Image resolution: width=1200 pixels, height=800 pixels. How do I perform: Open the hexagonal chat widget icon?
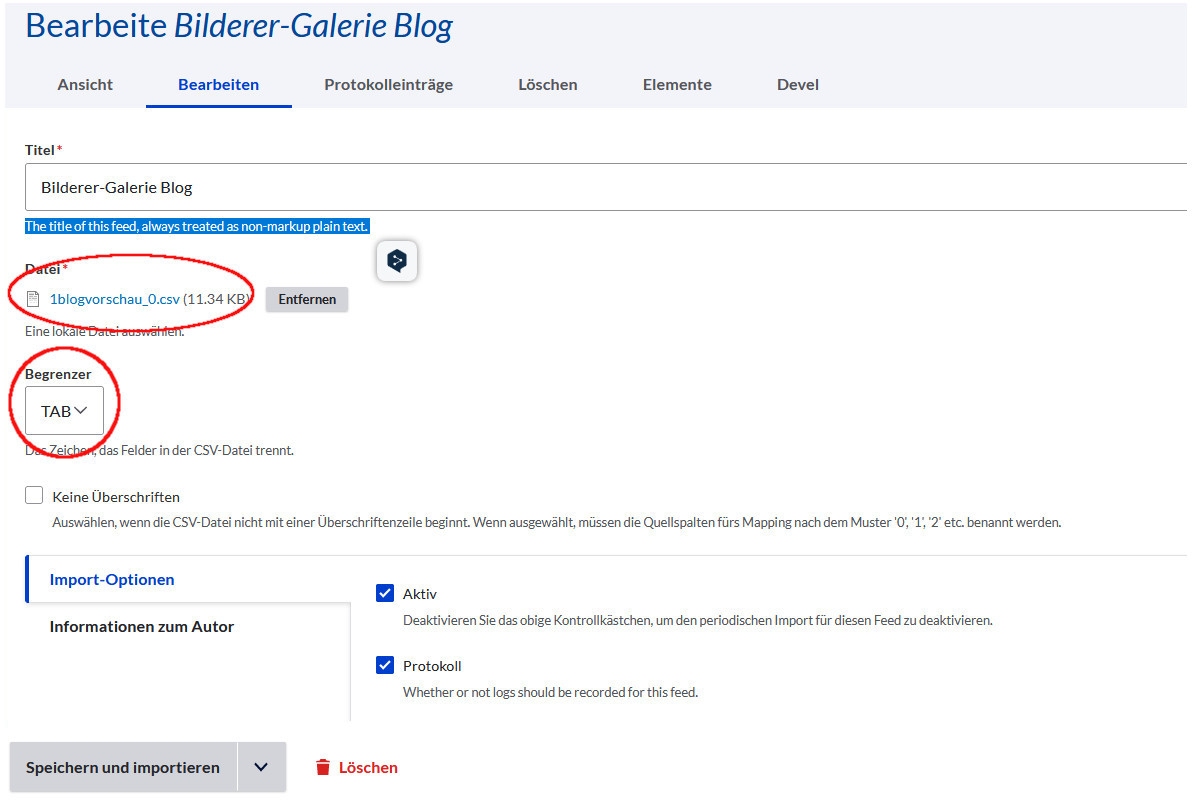(x=397, y=260)
